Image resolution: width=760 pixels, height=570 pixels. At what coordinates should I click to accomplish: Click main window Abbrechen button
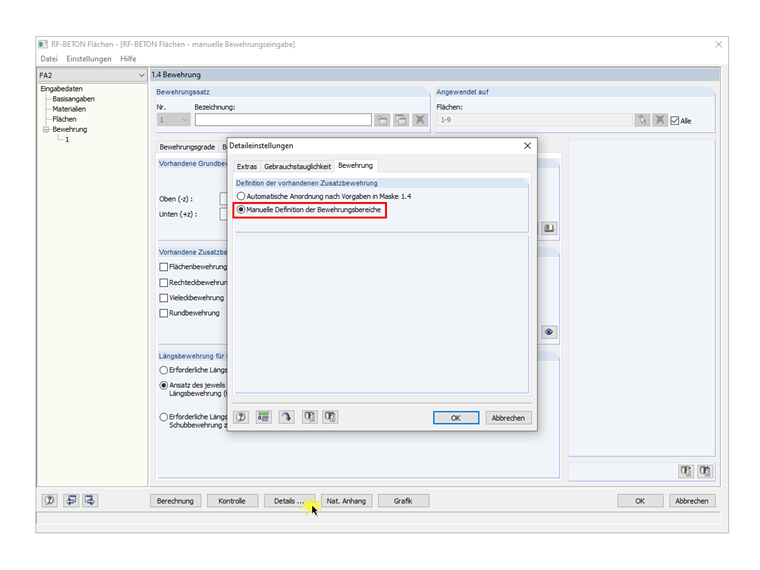point(692,501)
